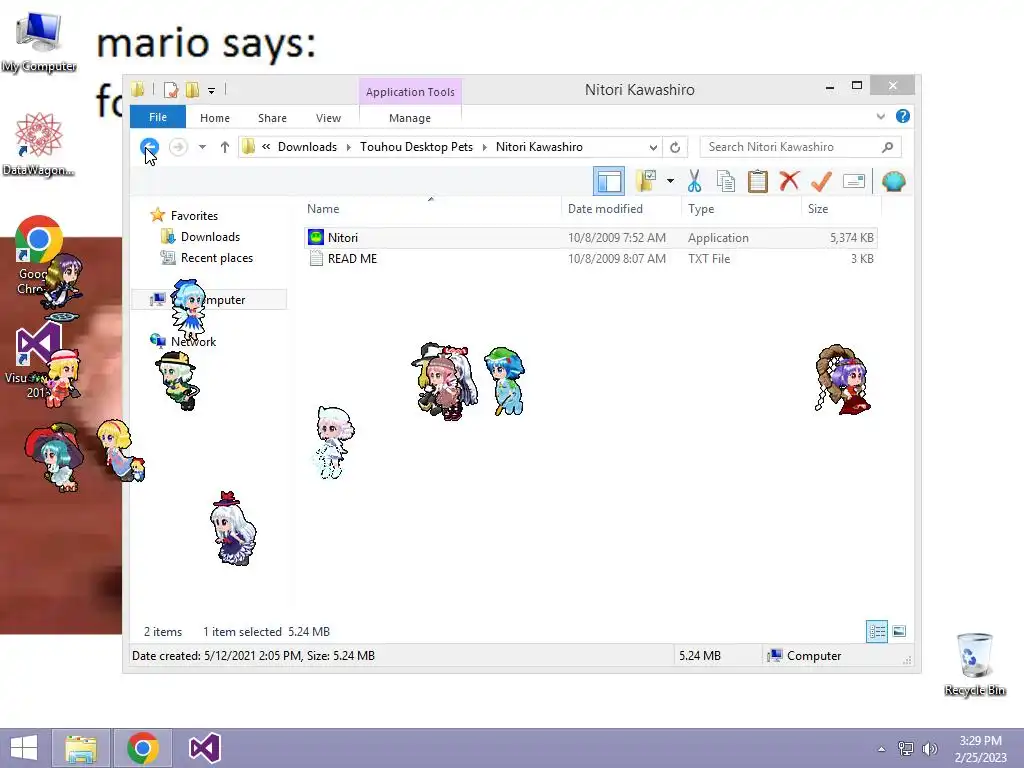
Task: Click Quick Access New Folder icon
Action: [192, 89]
